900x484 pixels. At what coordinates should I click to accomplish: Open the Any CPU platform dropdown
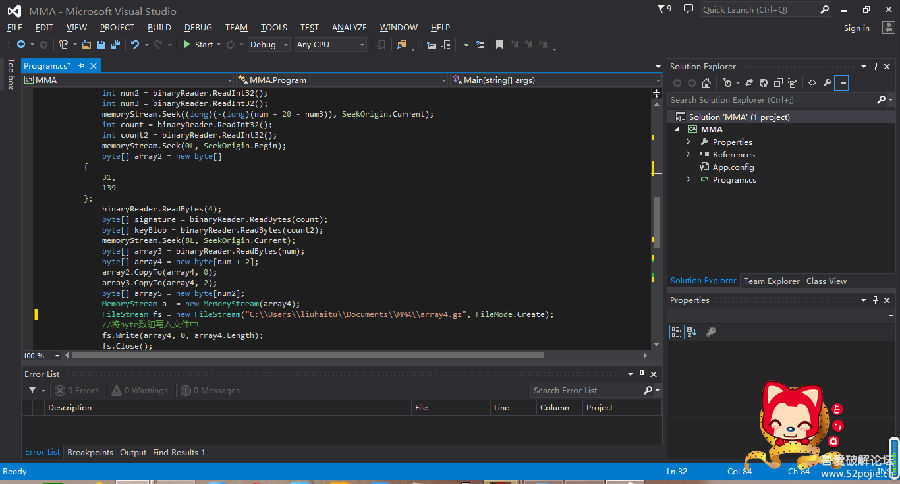click(330, 45)
